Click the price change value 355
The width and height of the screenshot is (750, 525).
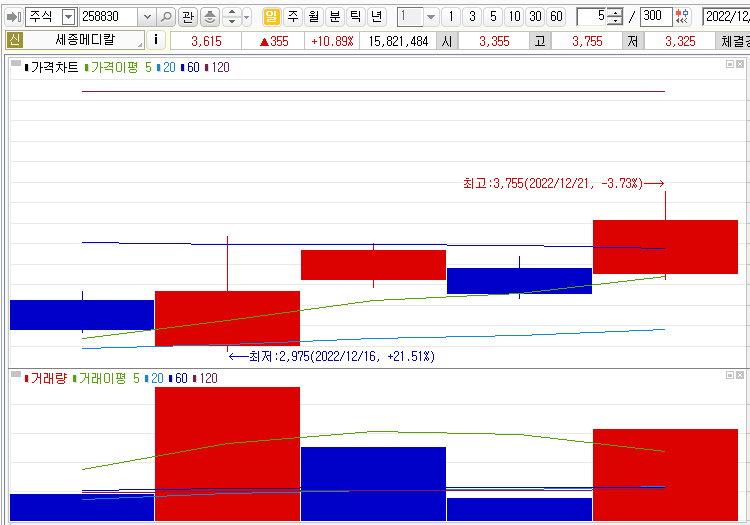tap(274, 42)
